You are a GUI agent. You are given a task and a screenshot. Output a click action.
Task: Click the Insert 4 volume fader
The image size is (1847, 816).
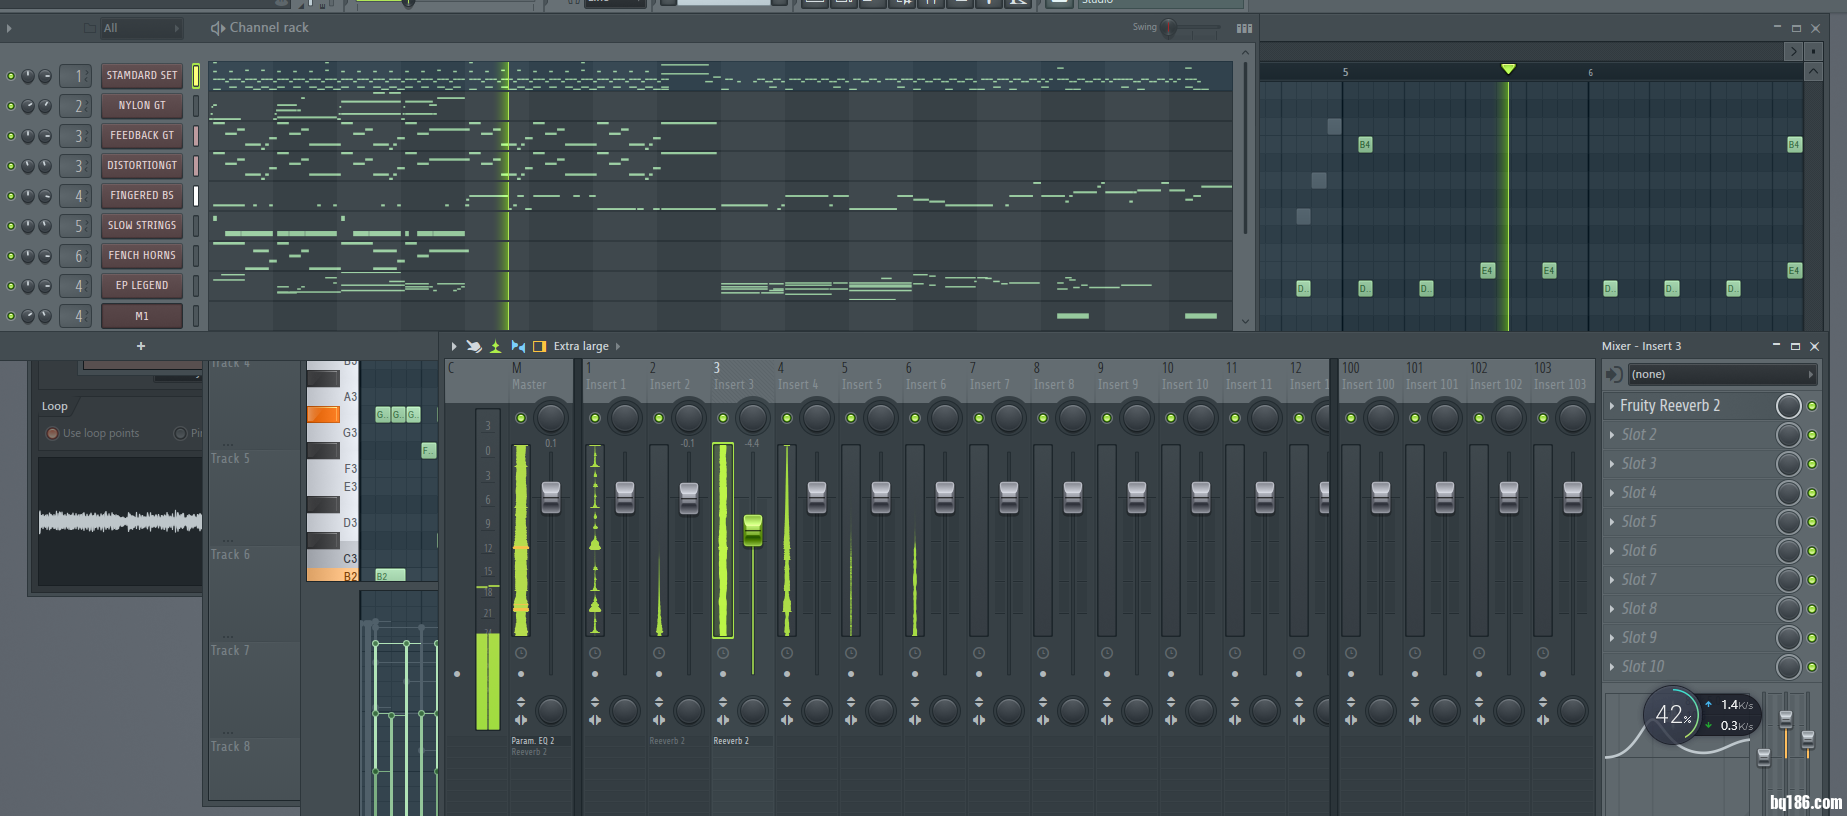[817, 497]
